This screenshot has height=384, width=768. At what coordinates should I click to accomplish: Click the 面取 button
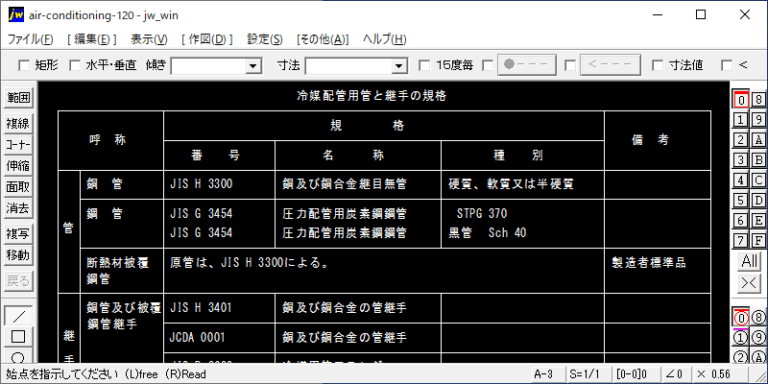tap(18, 187)
